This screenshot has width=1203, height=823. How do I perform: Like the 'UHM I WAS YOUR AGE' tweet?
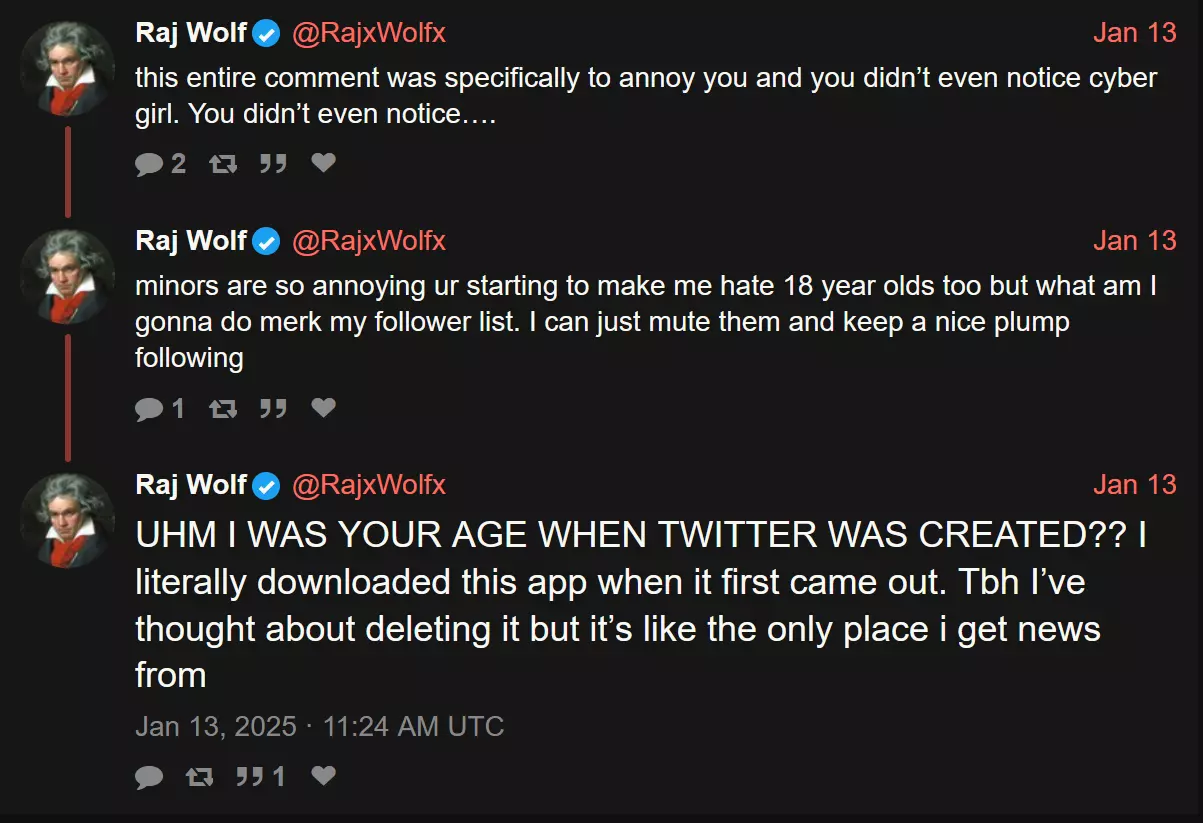[x=323, y=776]
